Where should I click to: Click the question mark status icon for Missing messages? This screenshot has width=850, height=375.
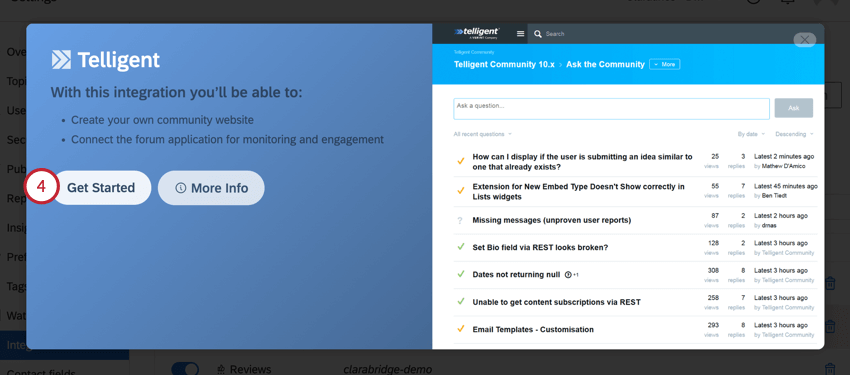(461, 221)
